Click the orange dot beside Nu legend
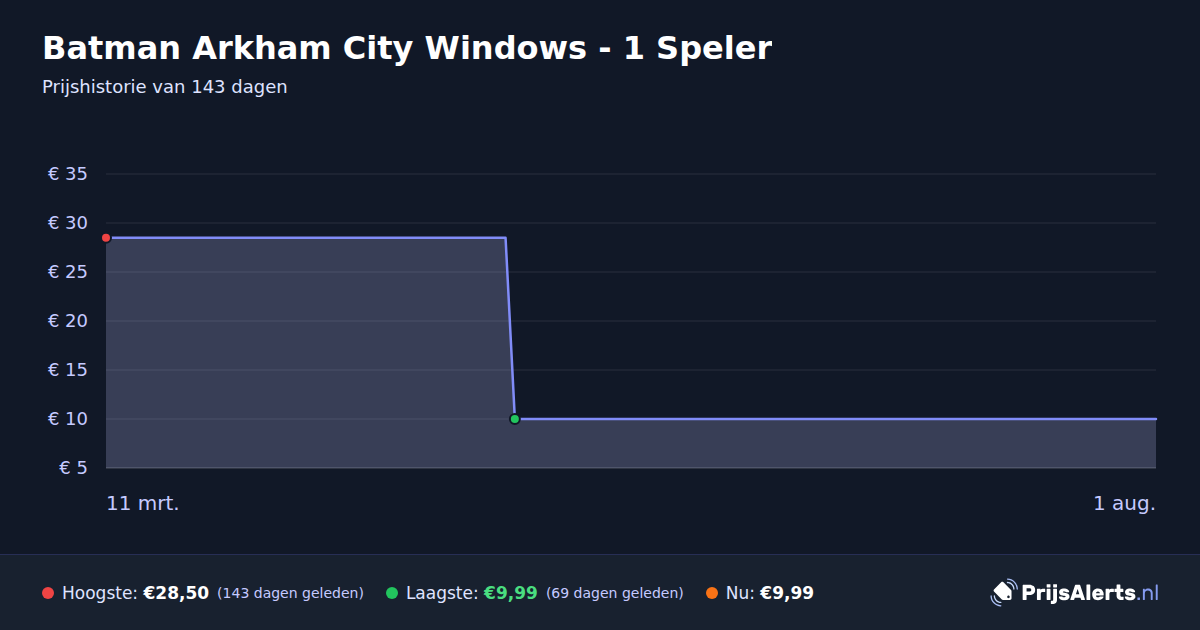The height and width of the screenshot is (630, 1200). coord(712,593)
